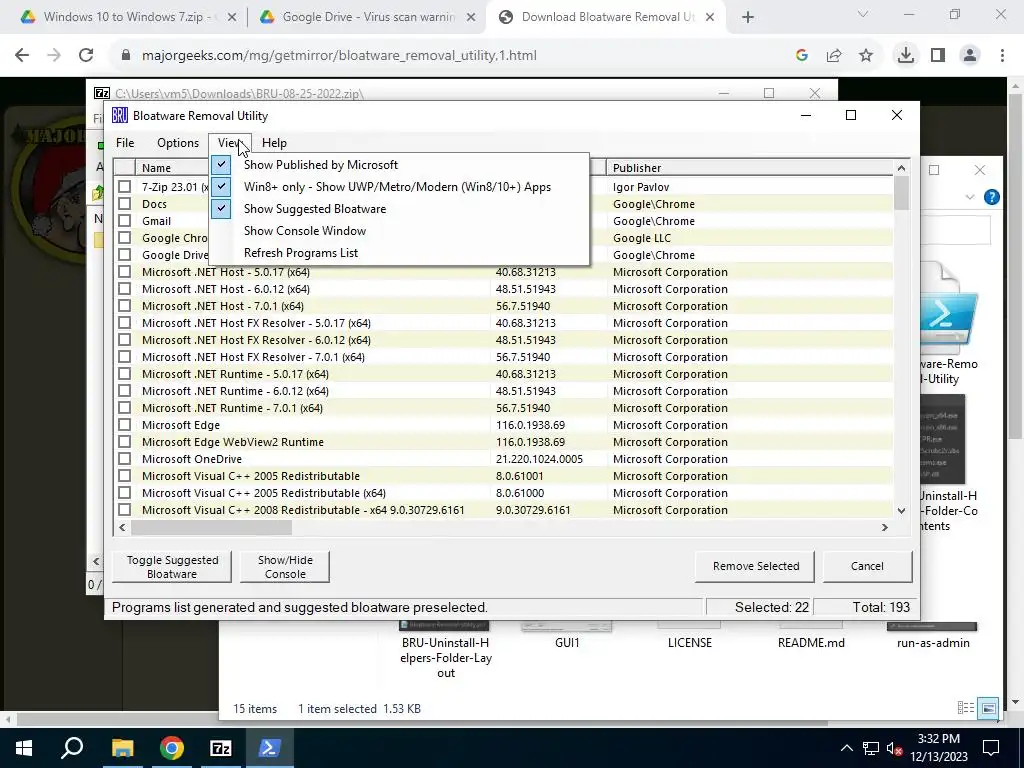The width and height of the screenshot is (1024, 768).
Task: Click Show/Hide Console button
Action: click(x=285, y=567)
